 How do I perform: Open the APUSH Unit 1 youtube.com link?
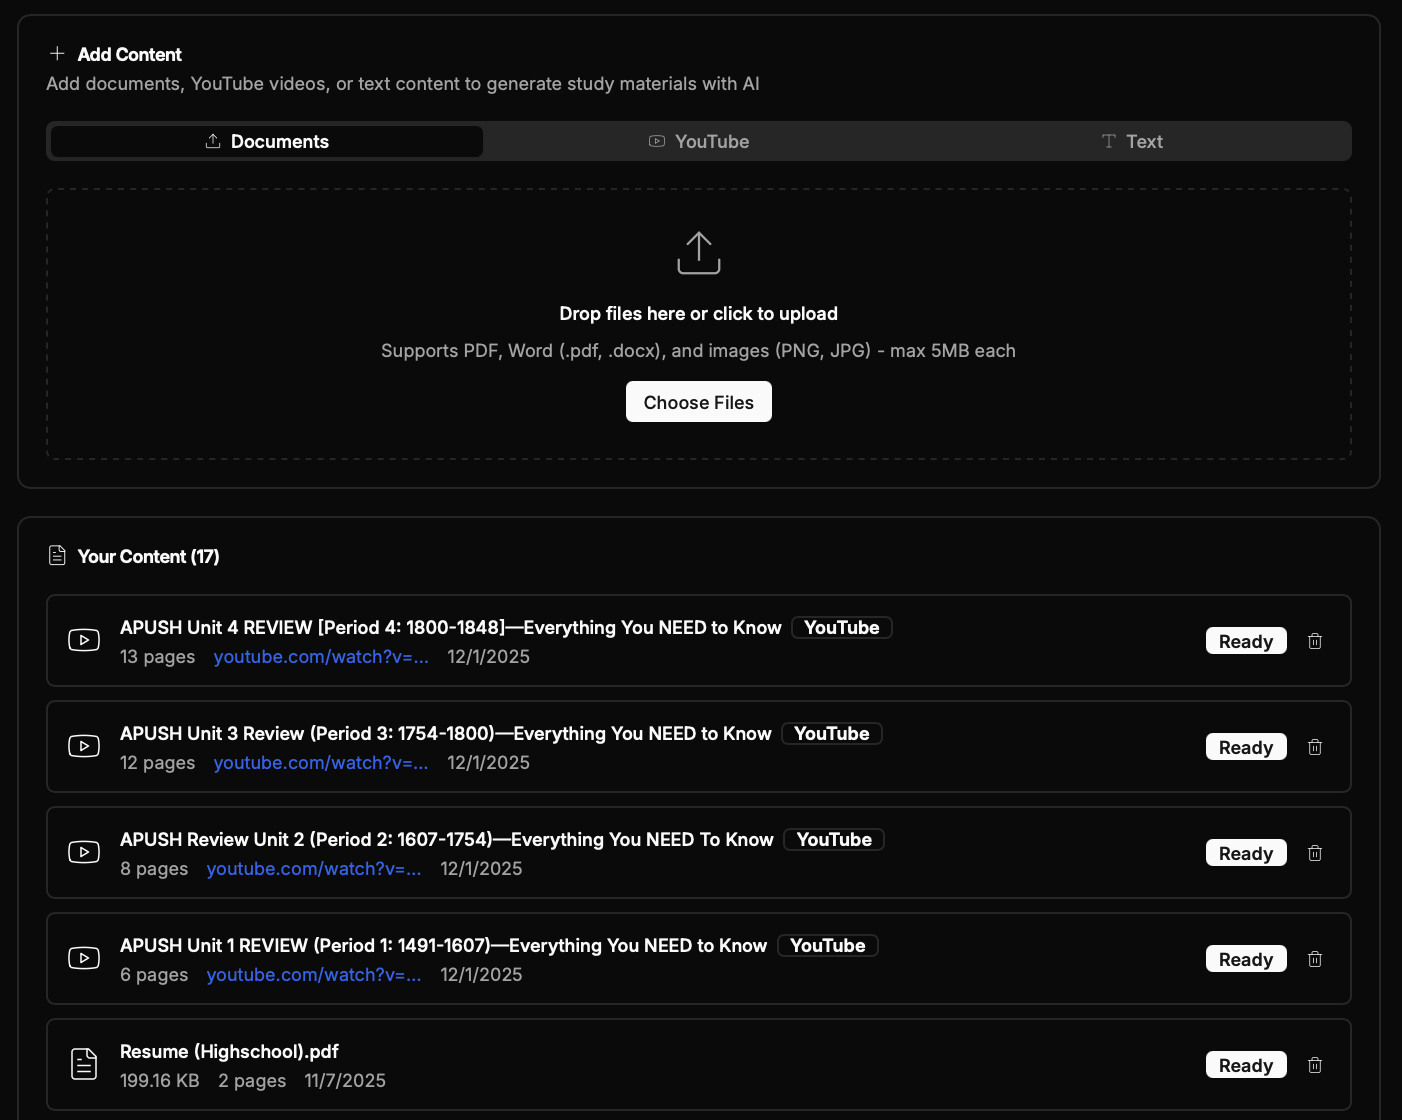click(313, 975)
